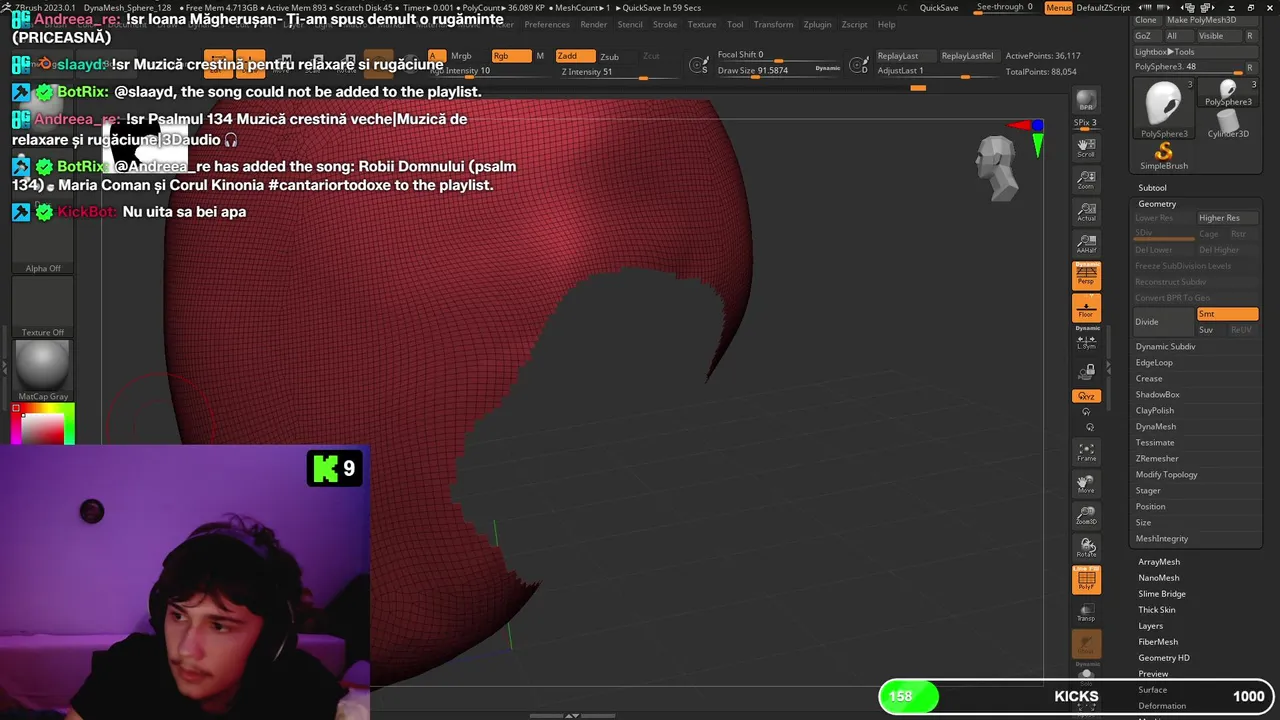This screenshot has height=720, width=1280.
Task: Select the PolySphere3 large tool thumbnail
Action: (x=1164, y=108)
